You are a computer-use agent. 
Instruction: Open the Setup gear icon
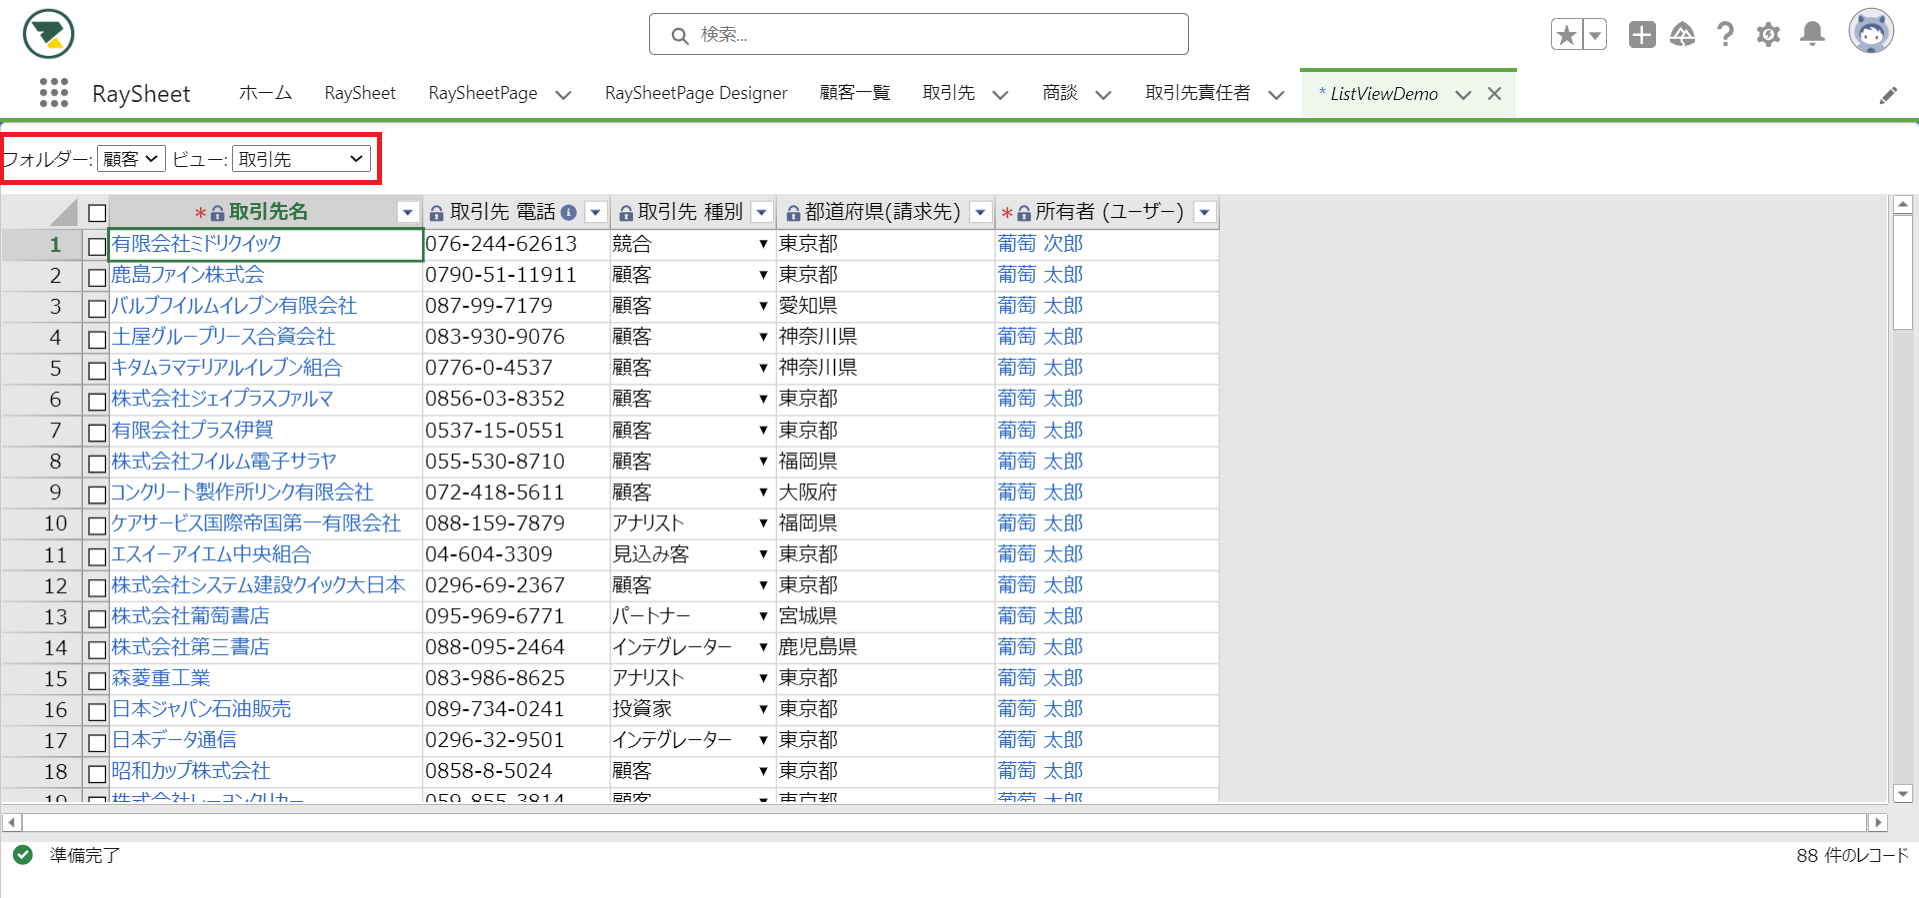[x=1768, y=35]
